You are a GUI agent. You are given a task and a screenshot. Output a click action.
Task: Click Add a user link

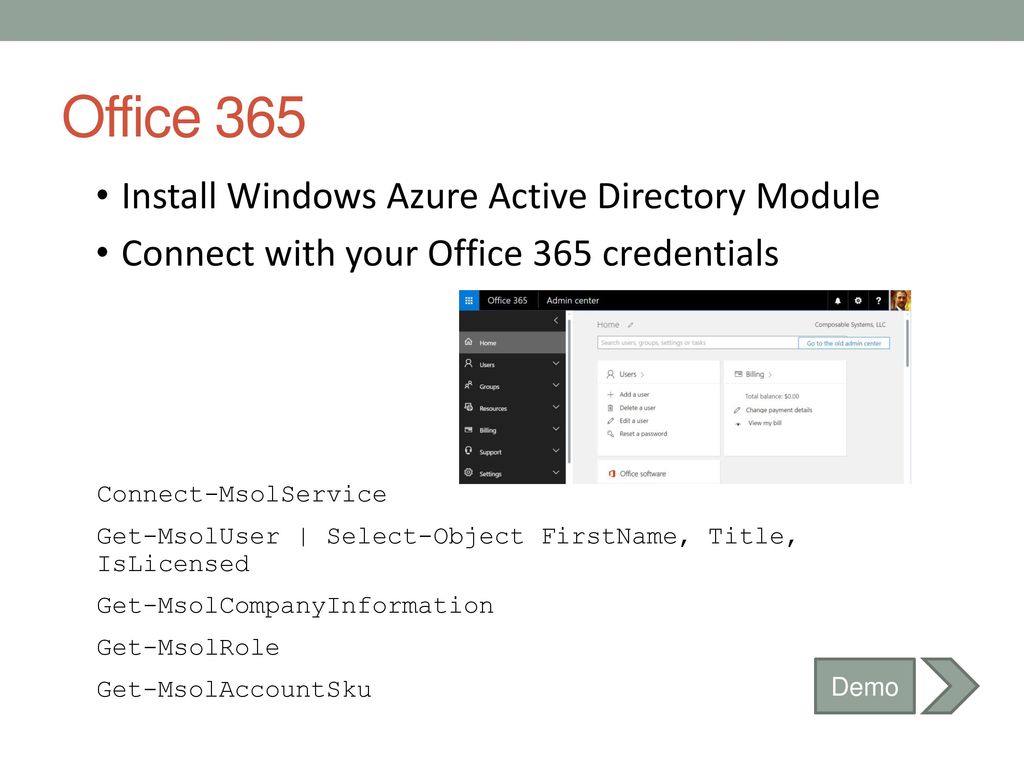(634, 394)
